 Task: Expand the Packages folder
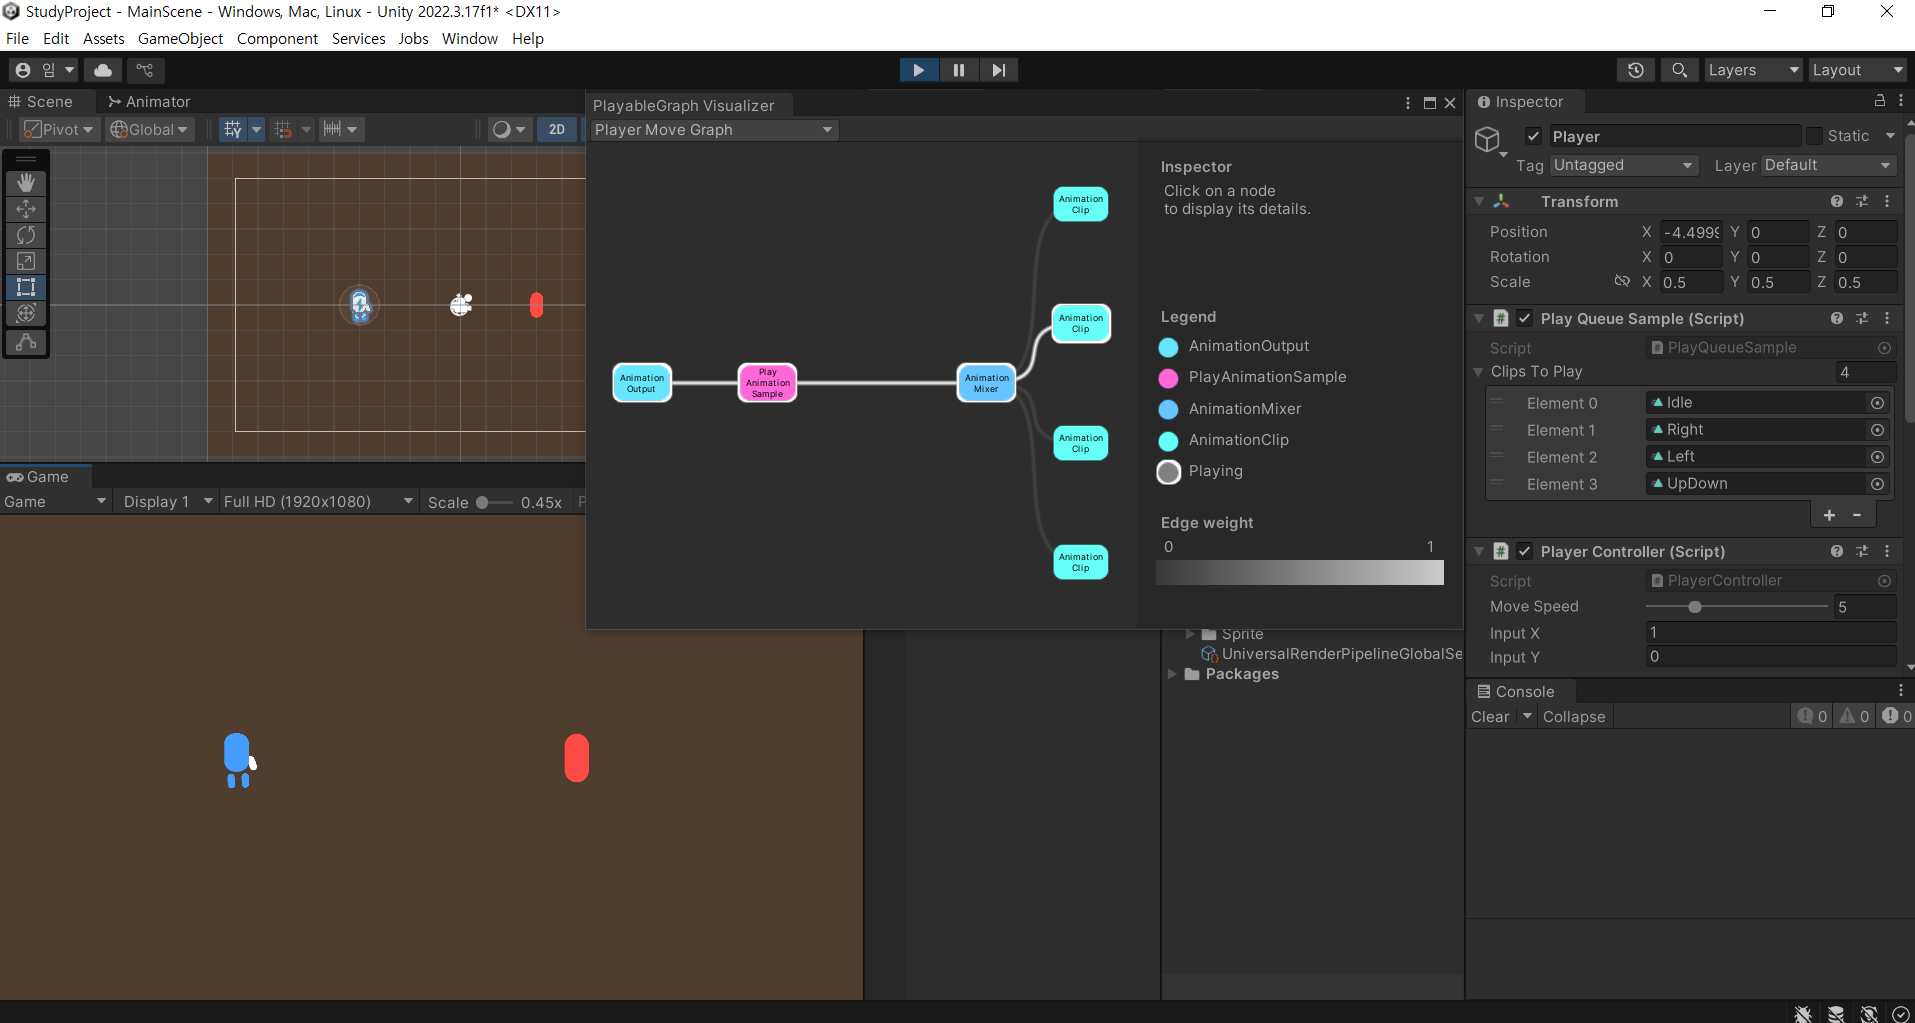(1172, 674)
